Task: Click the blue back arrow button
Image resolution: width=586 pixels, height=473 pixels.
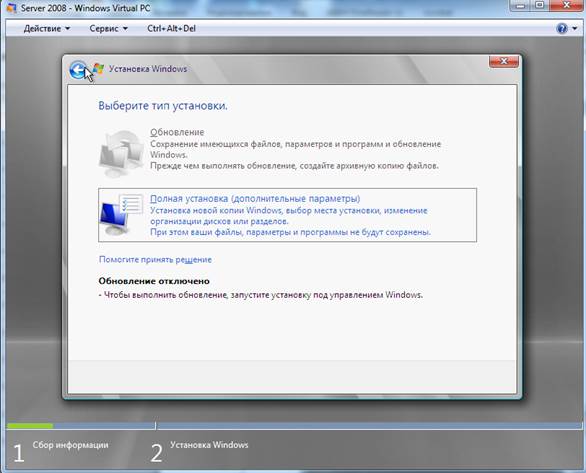Action: (78, 70)
